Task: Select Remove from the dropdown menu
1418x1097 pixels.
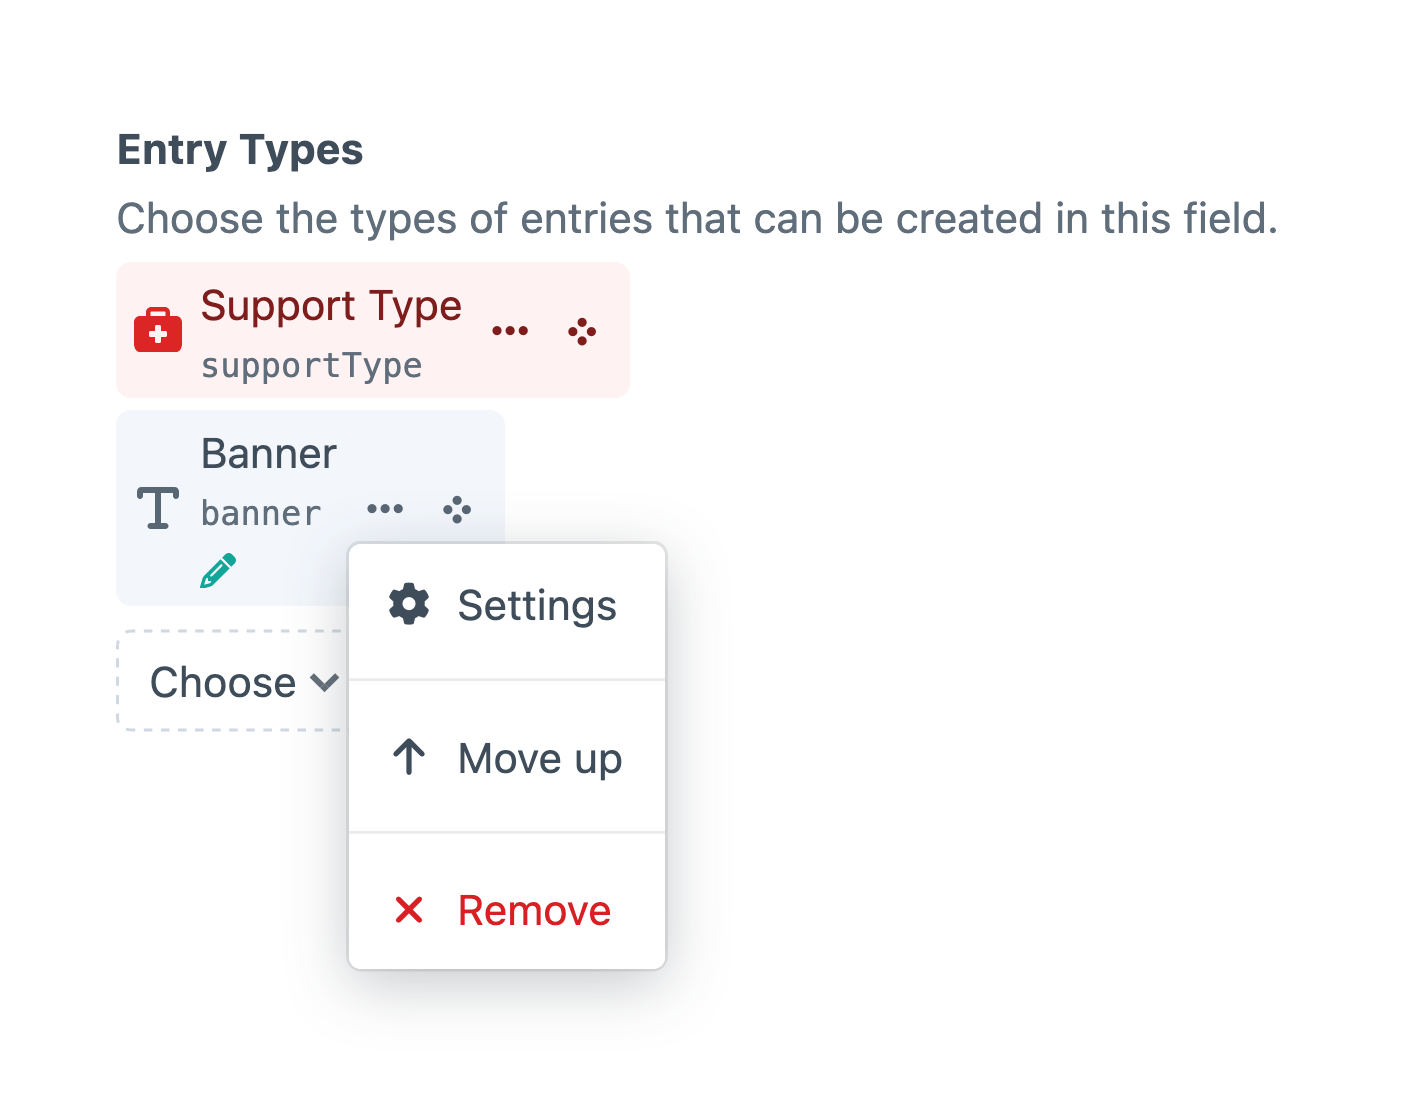Action: click(534, 911)
